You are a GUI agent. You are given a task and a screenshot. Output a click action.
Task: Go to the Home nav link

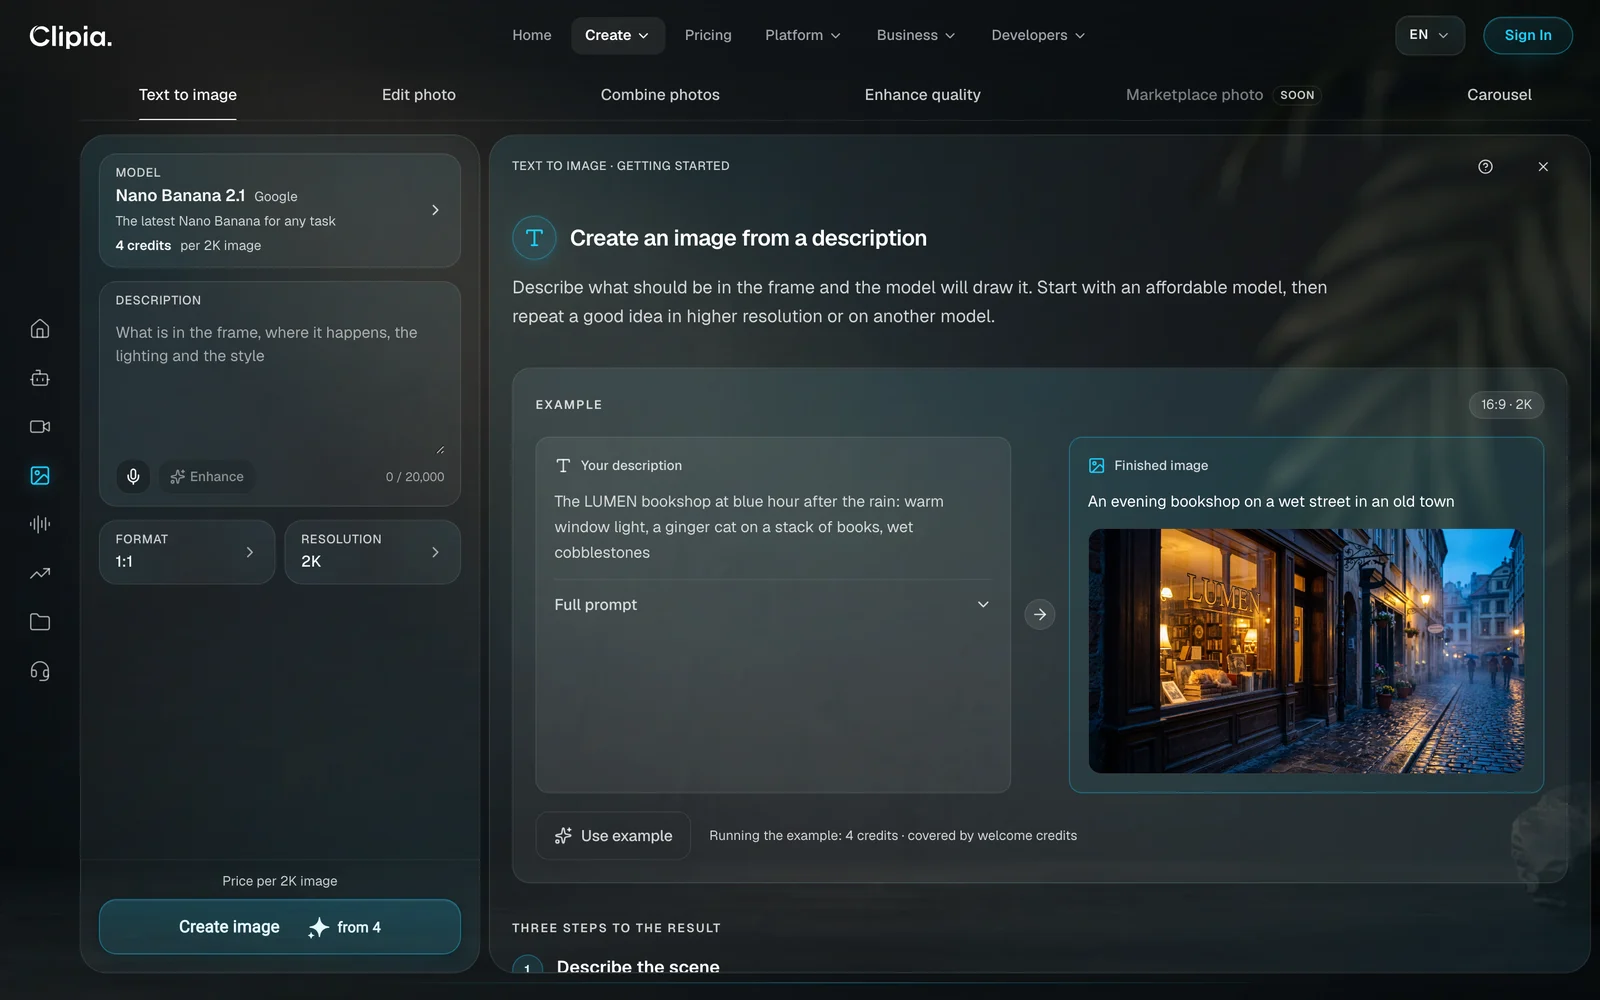click(532, 35)
